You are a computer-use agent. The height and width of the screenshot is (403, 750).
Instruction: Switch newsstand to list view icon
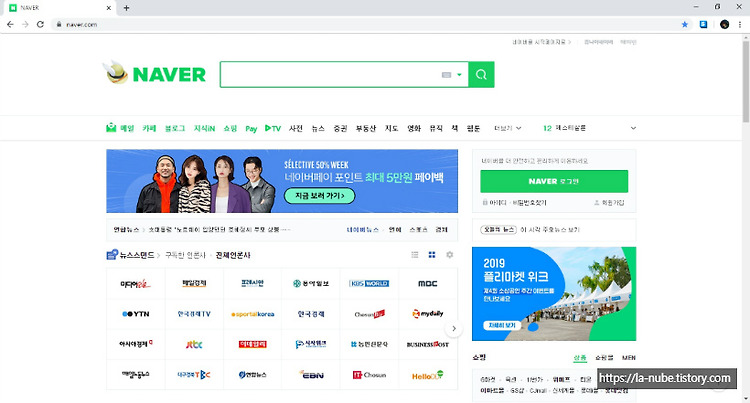(x=415, y=255)
